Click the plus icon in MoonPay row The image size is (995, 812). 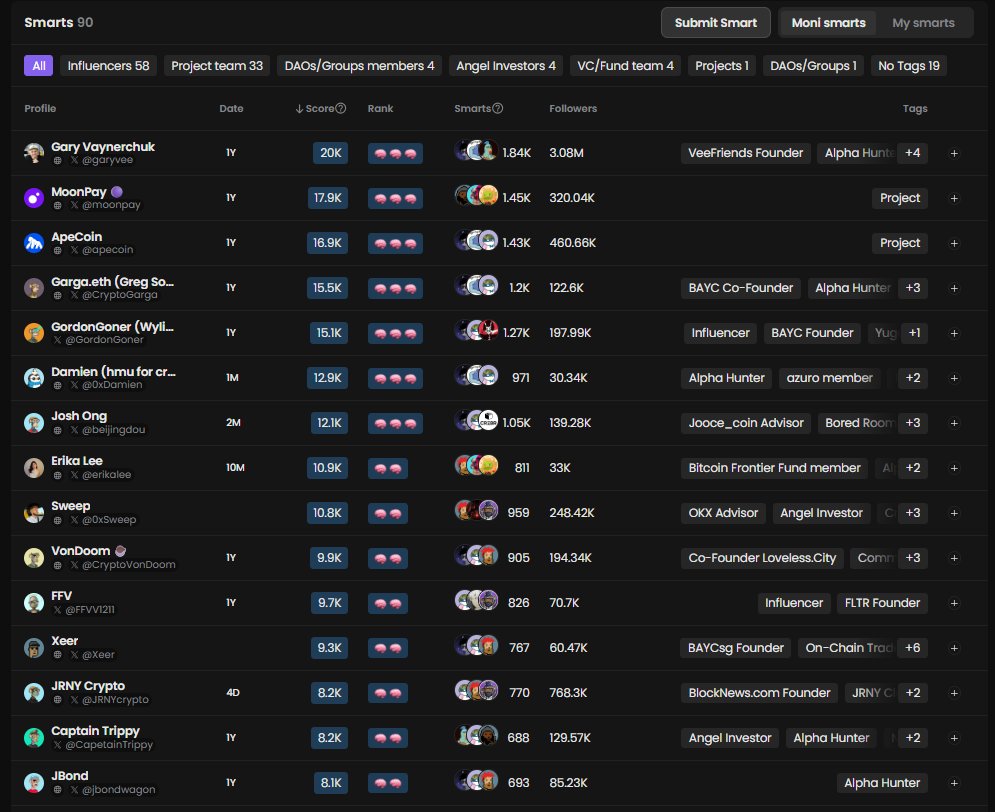[954, 199]
